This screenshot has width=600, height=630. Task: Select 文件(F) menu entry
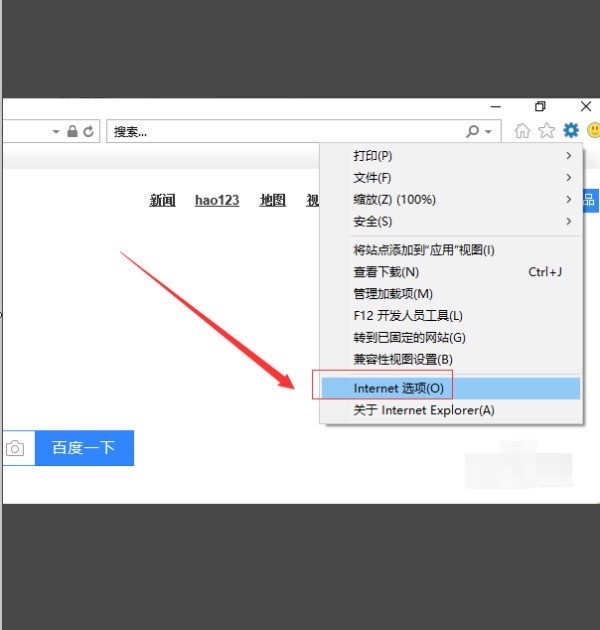point(451,178)
